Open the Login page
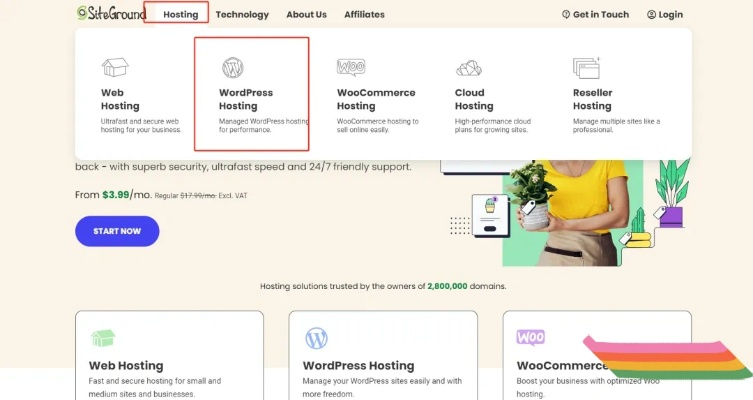 click(665, 14)
